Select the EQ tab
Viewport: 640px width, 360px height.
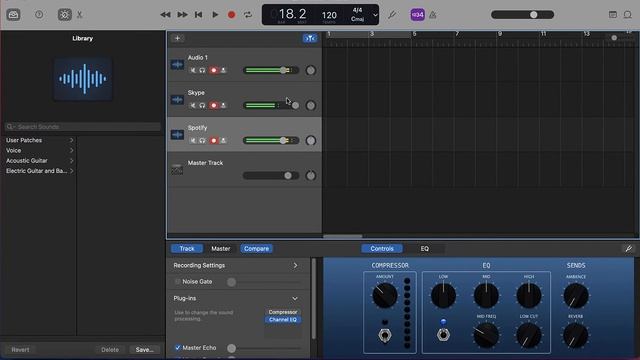(x=424, y=249)
